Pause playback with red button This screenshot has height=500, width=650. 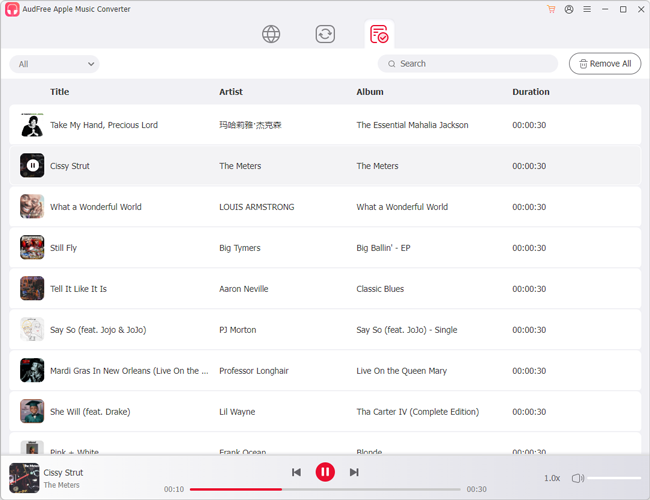pyautogui.click(x=325, y=472)
